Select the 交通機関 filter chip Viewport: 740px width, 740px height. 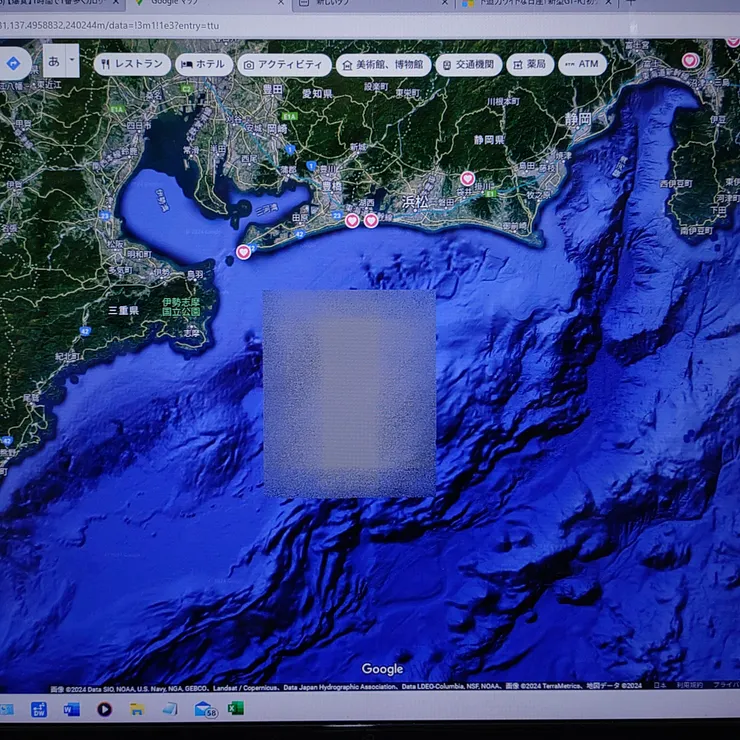(468, 65)
